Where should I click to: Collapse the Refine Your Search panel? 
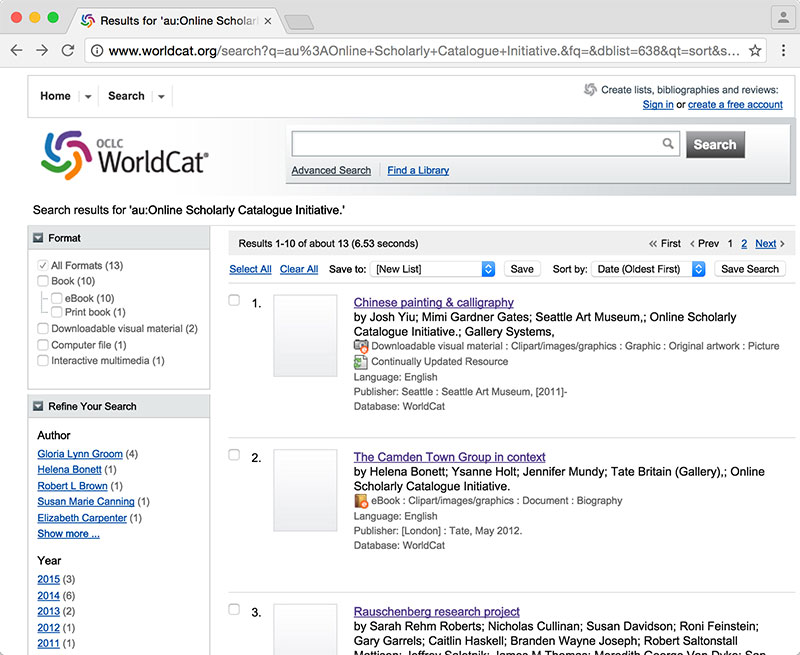click(x=38, y=406)
